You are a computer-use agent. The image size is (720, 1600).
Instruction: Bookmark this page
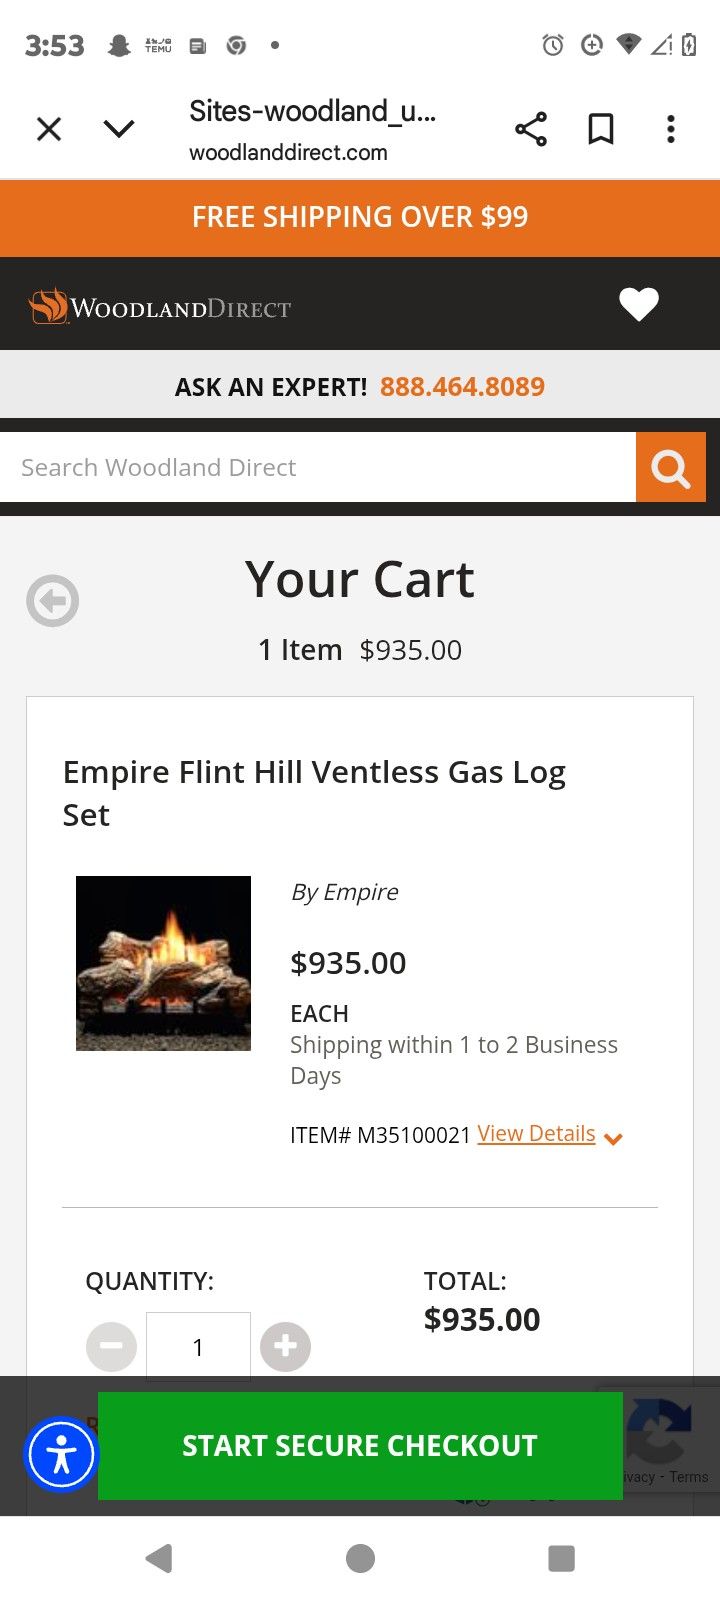pos(601,129)
